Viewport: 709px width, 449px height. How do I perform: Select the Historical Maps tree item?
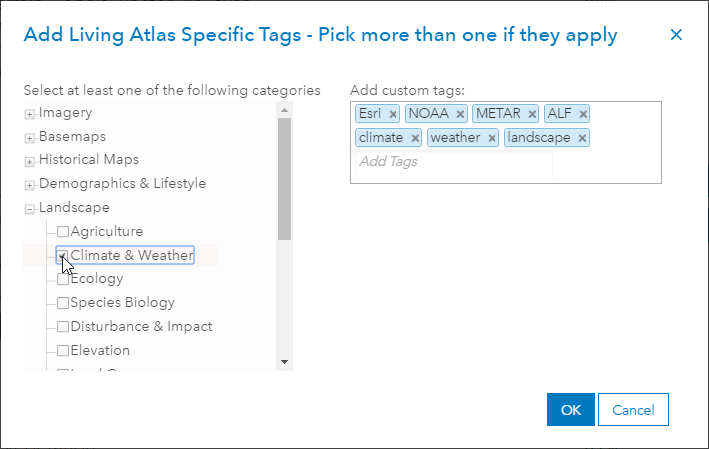click(89, 160)
